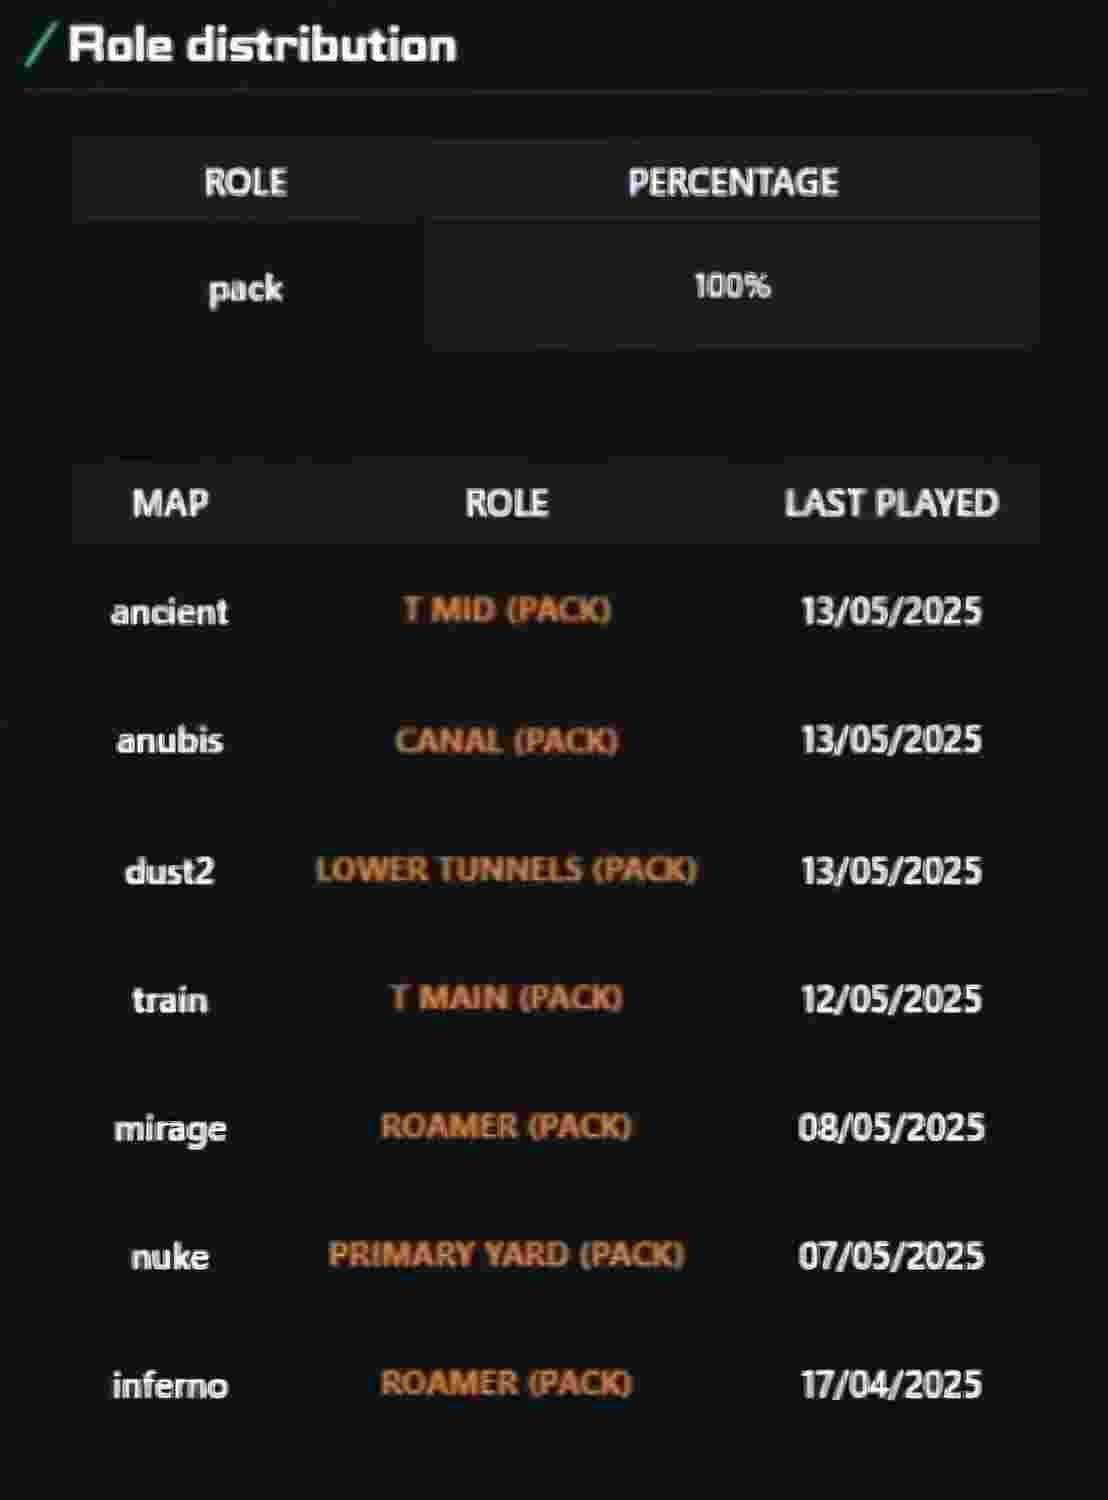Click the PERCENTAGE column header
The height and width of the screenshot is (1500, 1108).
tap(733, 182)
